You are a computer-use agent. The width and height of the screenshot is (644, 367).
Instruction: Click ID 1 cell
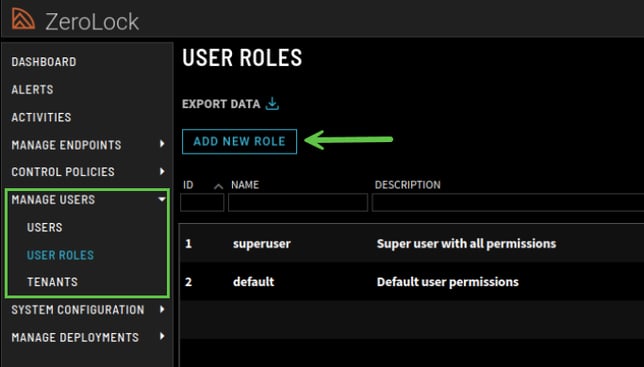[x=189, y=244]
